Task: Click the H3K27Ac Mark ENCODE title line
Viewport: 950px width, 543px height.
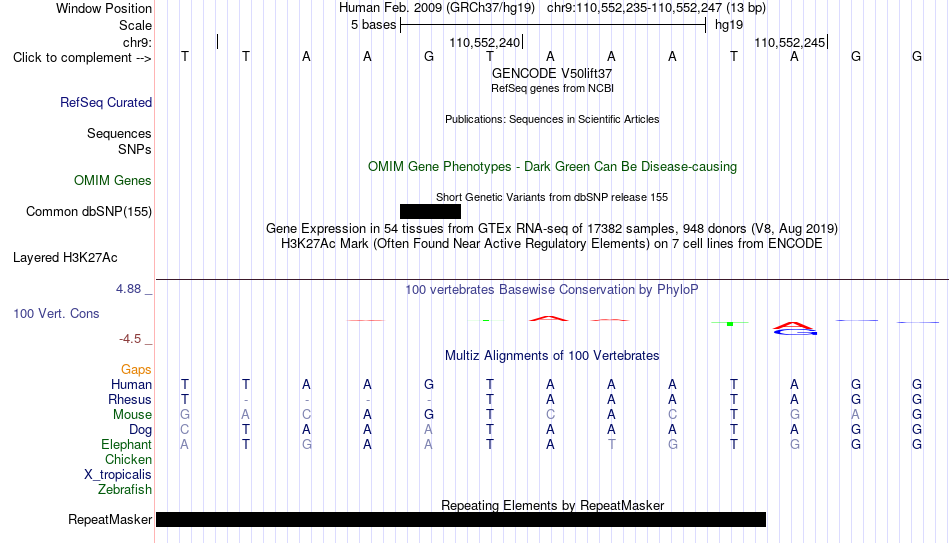Action: [x=552, y=244]
